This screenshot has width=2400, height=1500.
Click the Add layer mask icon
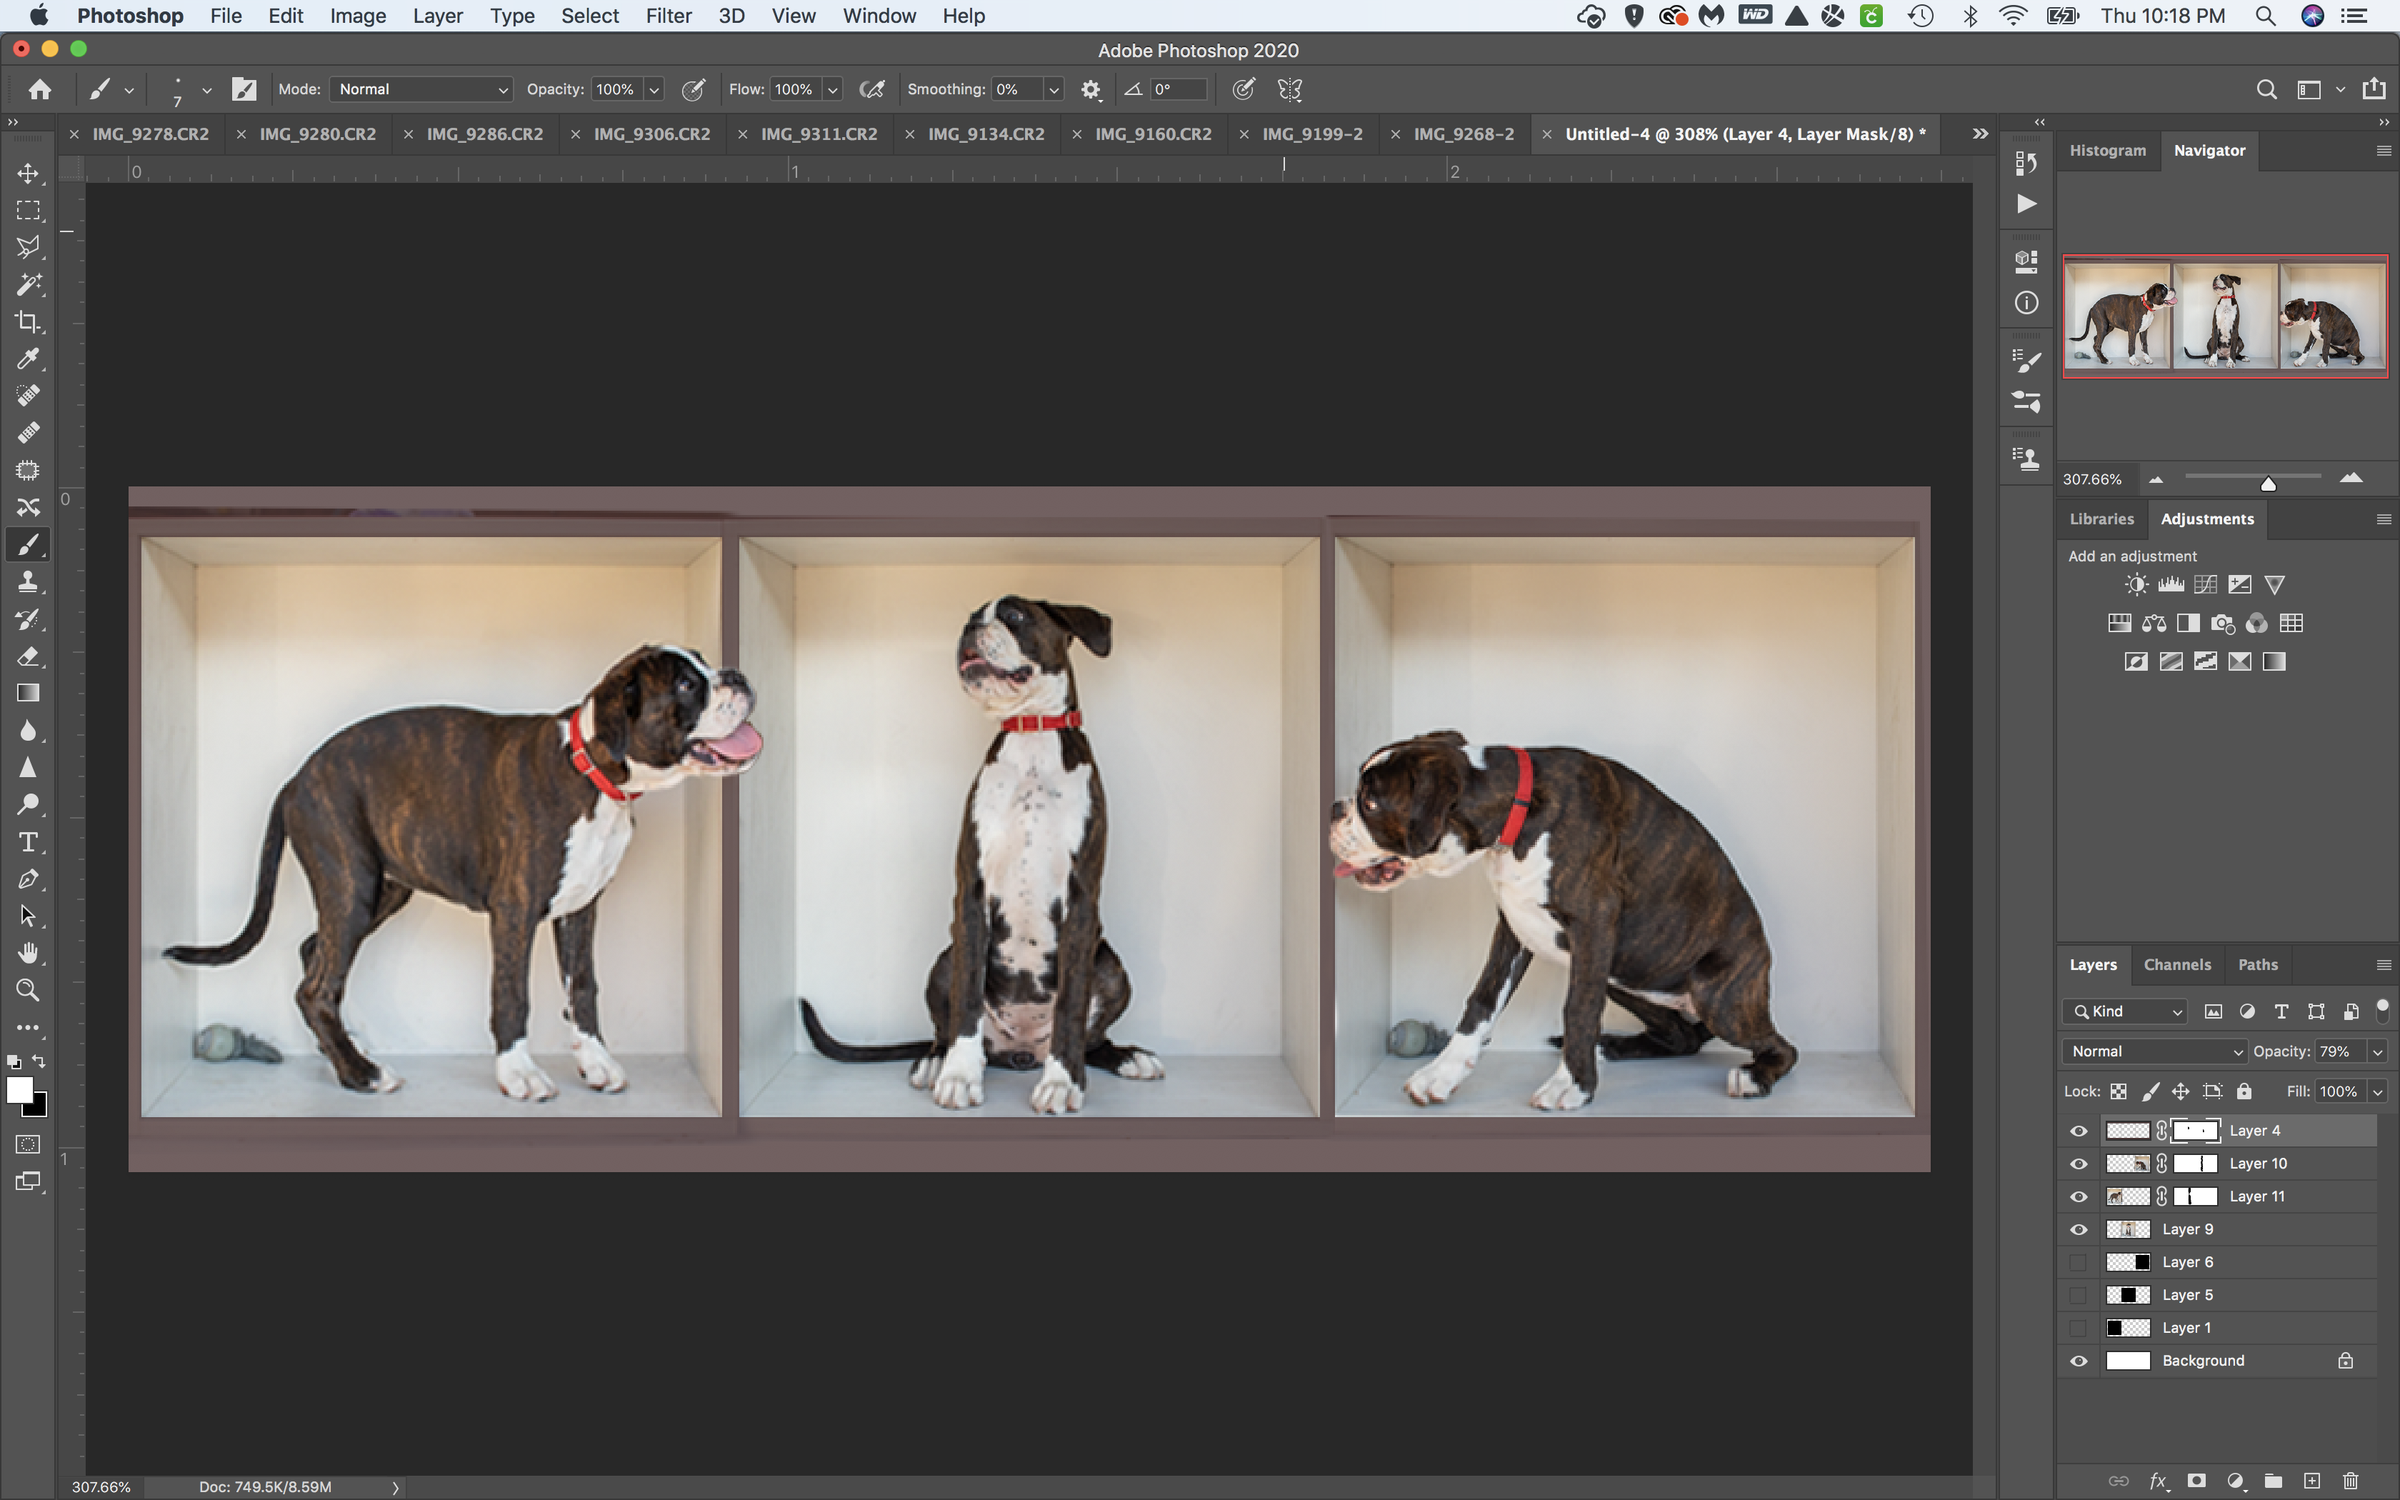[x=2195, y=1482]
